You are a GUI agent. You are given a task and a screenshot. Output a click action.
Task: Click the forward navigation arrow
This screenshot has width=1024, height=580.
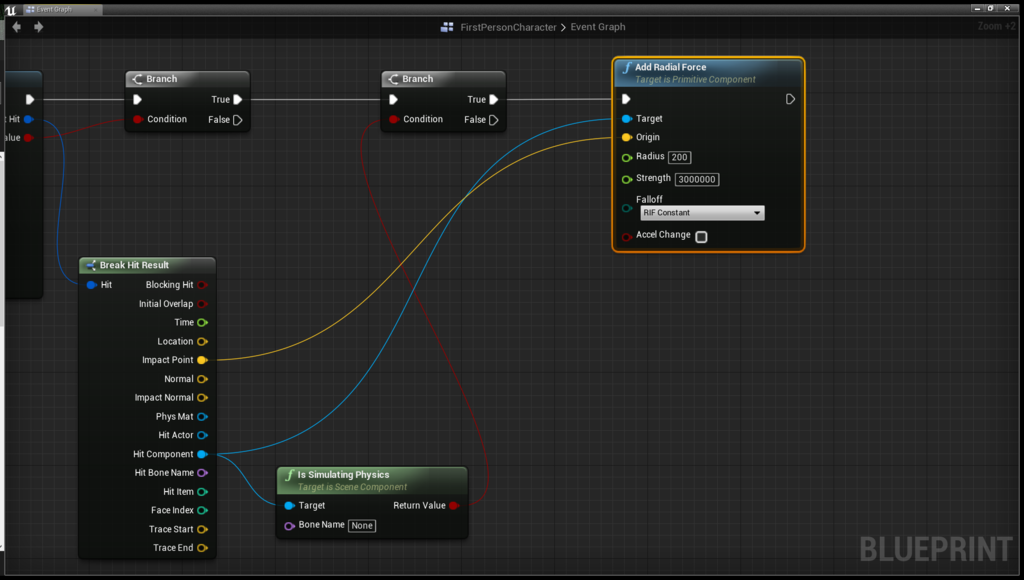point(39,27)
